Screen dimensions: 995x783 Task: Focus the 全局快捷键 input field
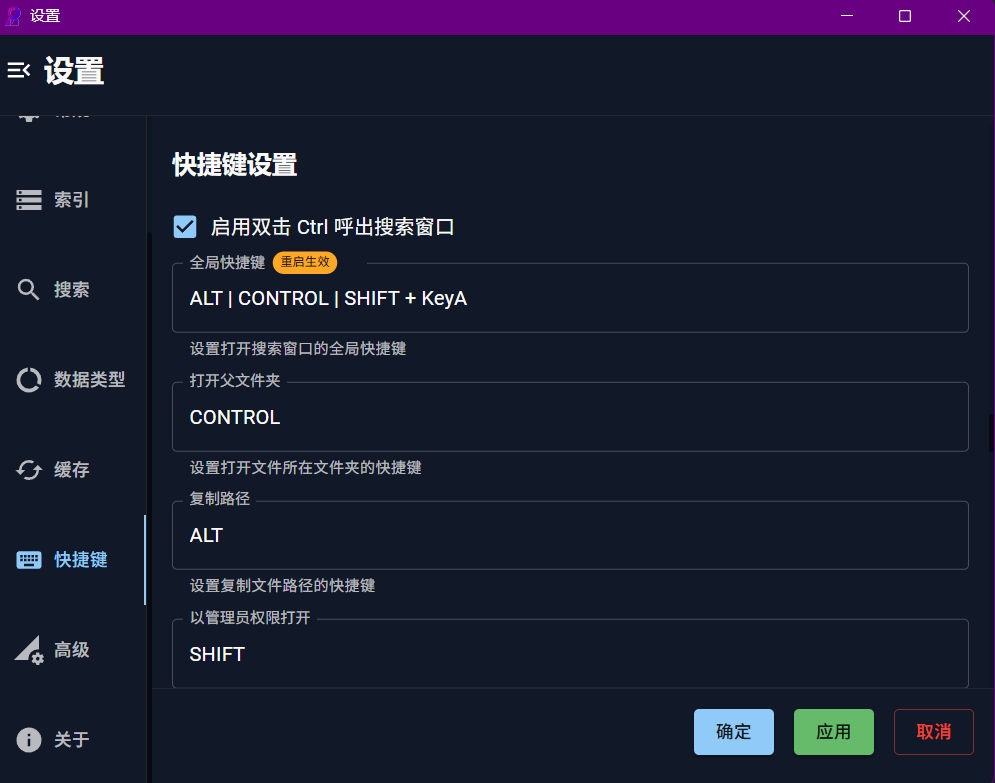(570, 298)
